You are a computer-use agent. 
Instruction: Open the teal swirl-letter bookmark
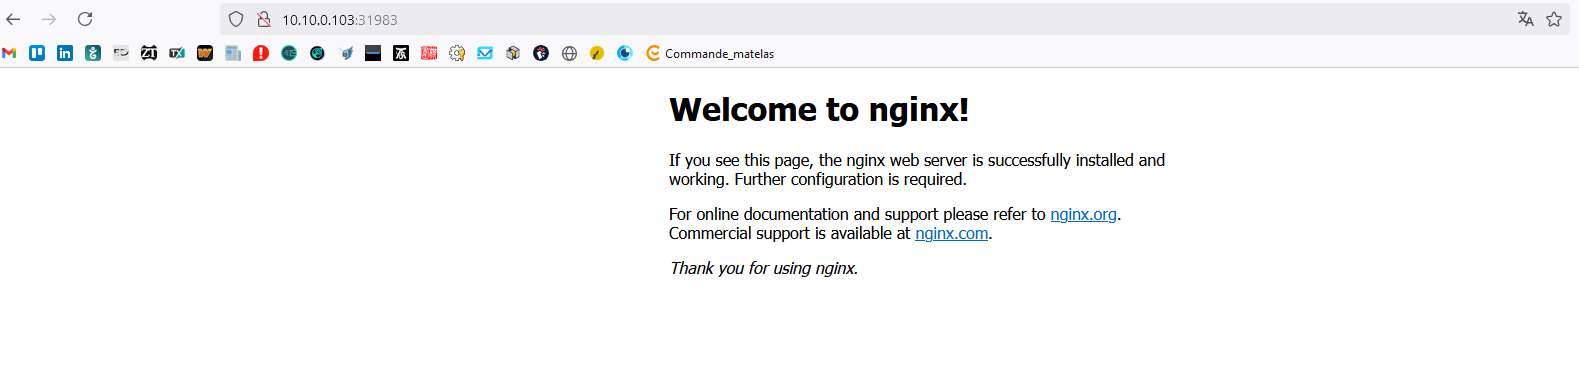(93, 53)
